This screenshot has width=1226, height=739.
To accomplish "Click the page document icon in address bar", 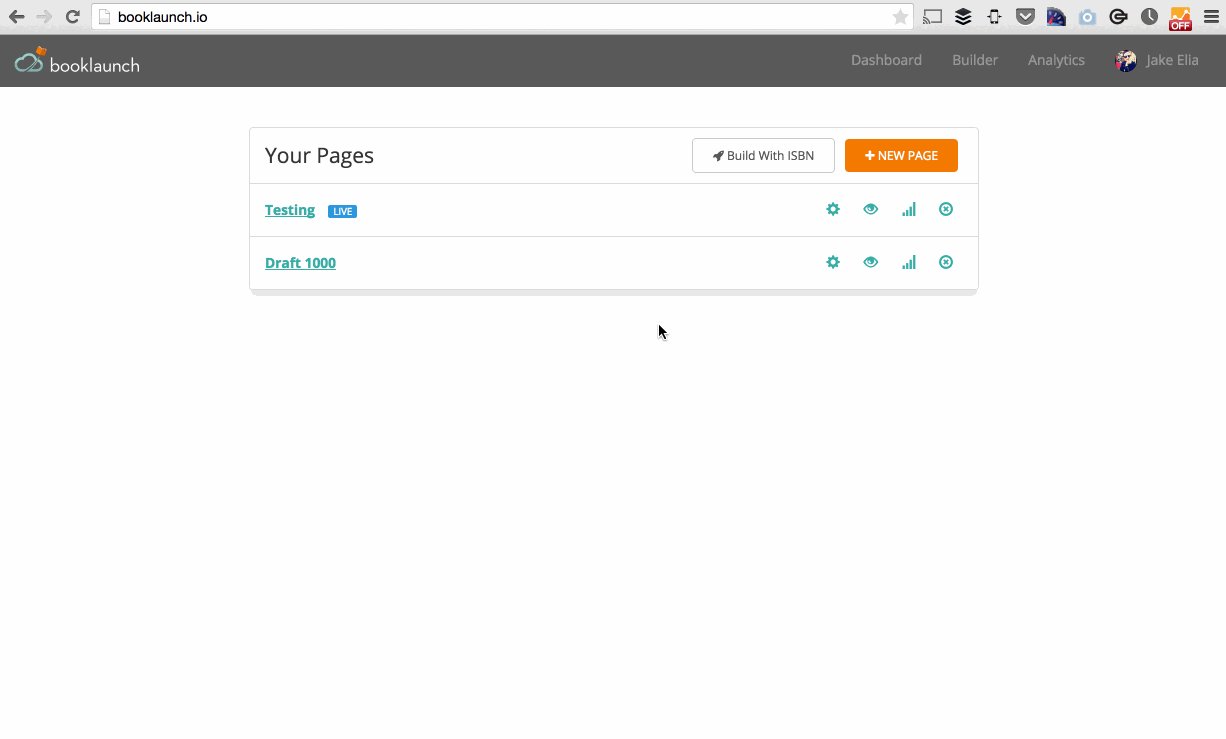I will pyautogui.click(x=104, y=17).
